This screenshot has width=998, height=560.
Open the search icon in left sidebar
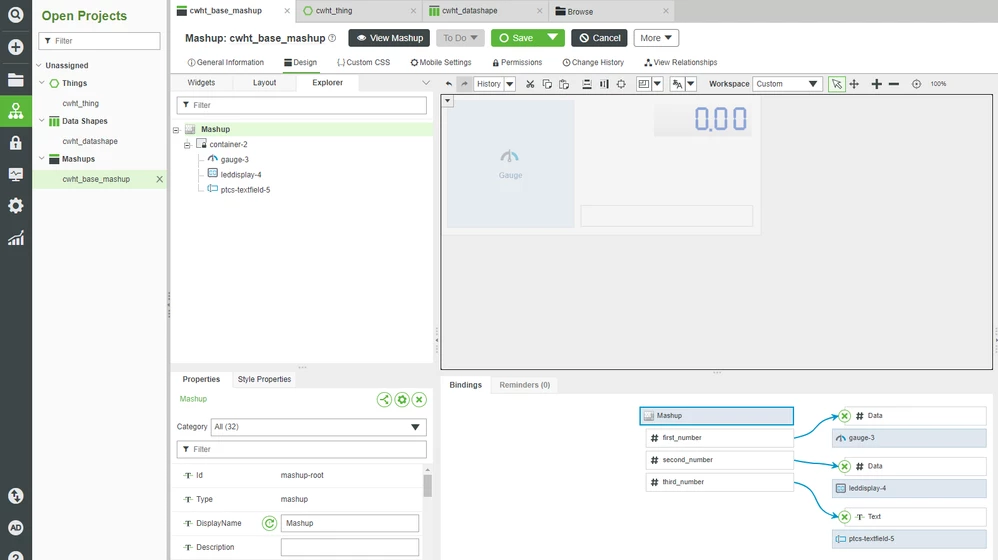[x=15, y=14]
